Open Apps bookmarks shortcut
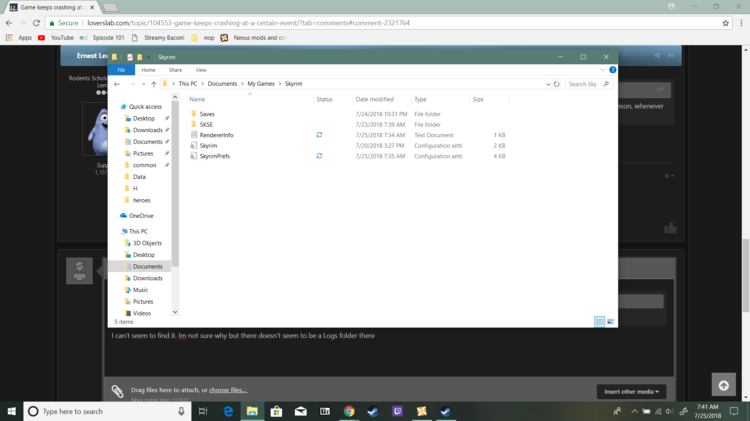This screenshot has width=750, height=421. tap(19, 38)
